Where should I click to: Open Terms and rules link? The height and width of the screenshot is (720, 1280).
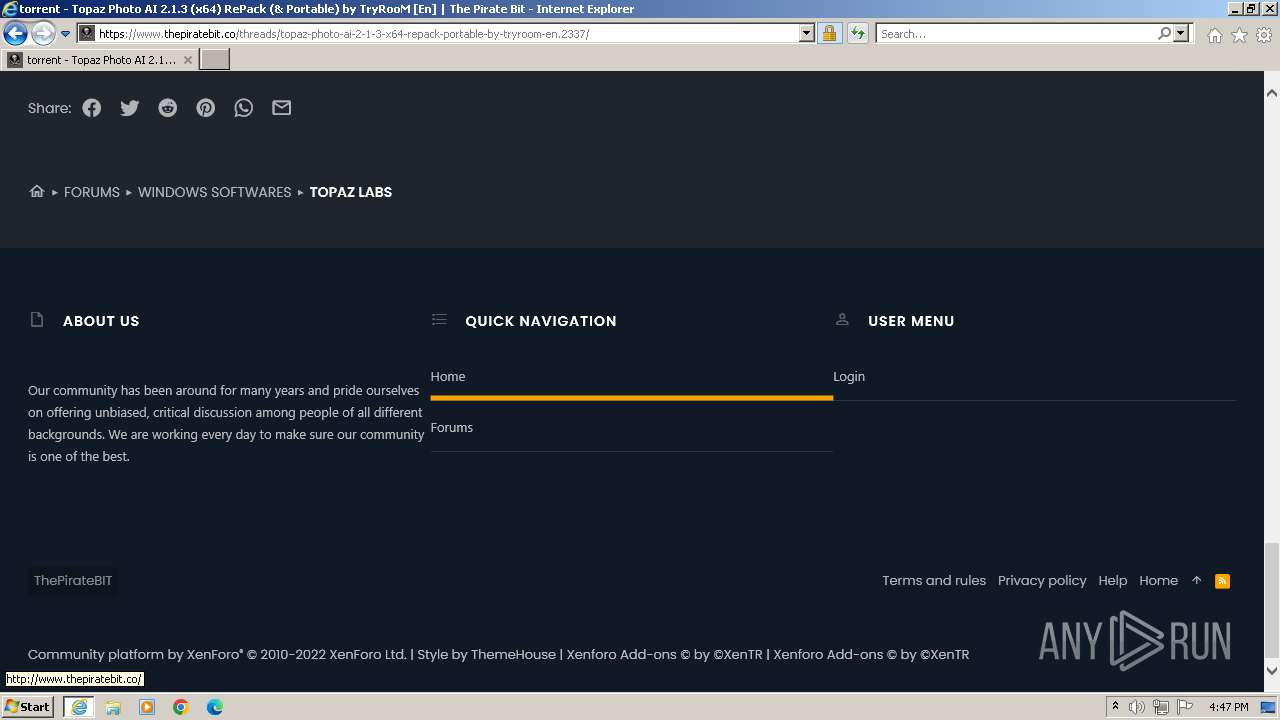pos(934,581)
